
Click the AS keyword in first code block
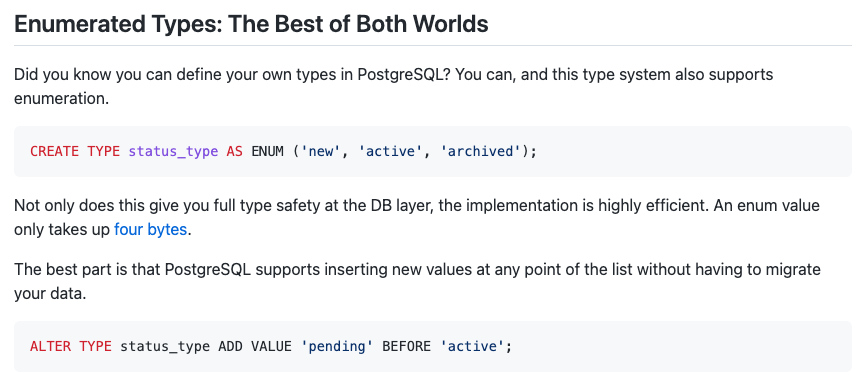[x=234, y=151]
